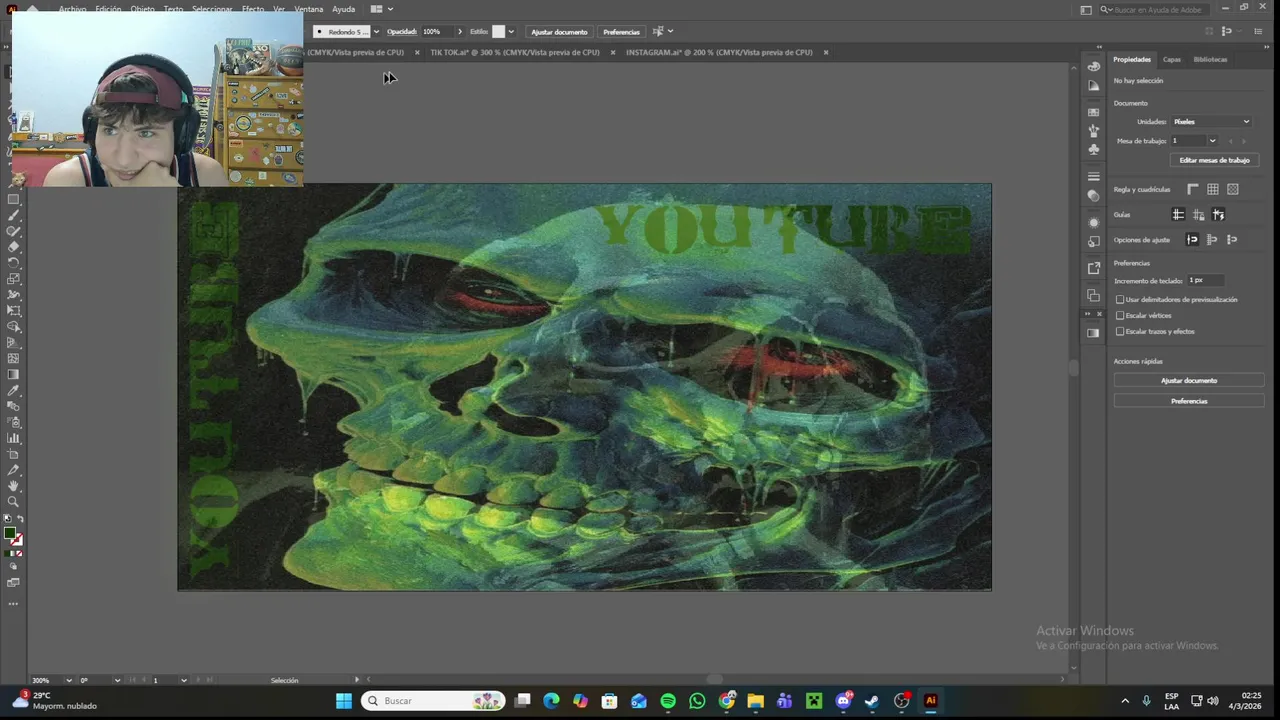Image resolution: width=1280 pixels, height=720 pixels.
Task: Open Edit Toolbar three-dots button
Action: point(13,604)
